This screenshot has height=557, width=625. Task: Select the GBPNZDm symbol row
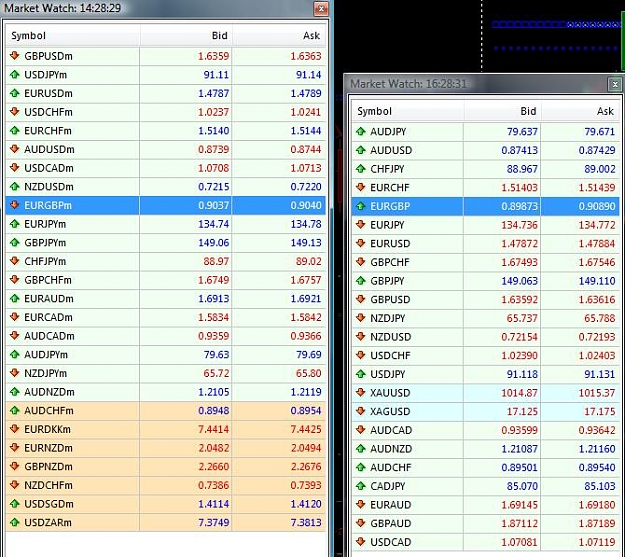[x=166, y=466]
